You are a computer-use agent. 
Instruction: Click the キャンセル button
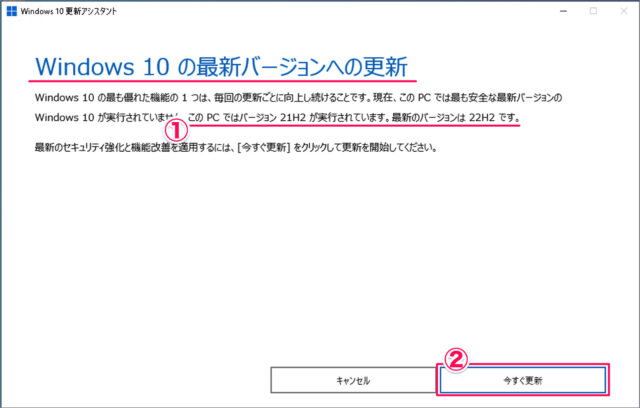click(353, 380)
